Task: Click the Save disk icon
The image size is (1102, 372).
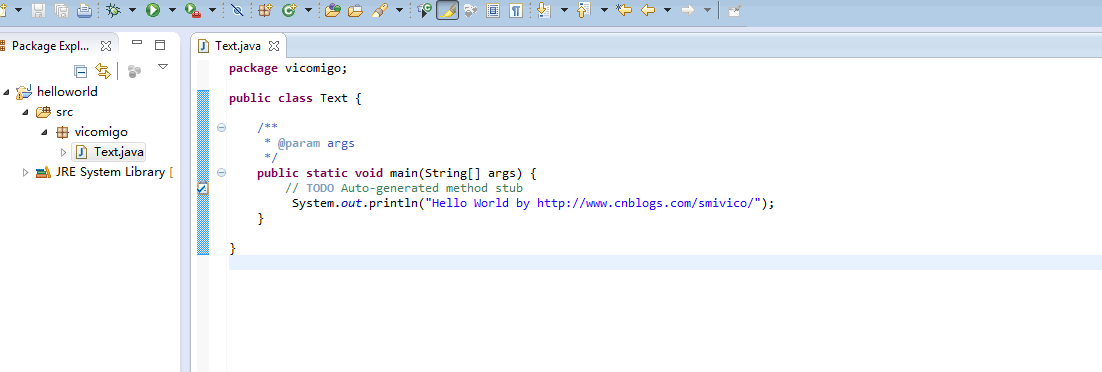Action: coord(39,10)
